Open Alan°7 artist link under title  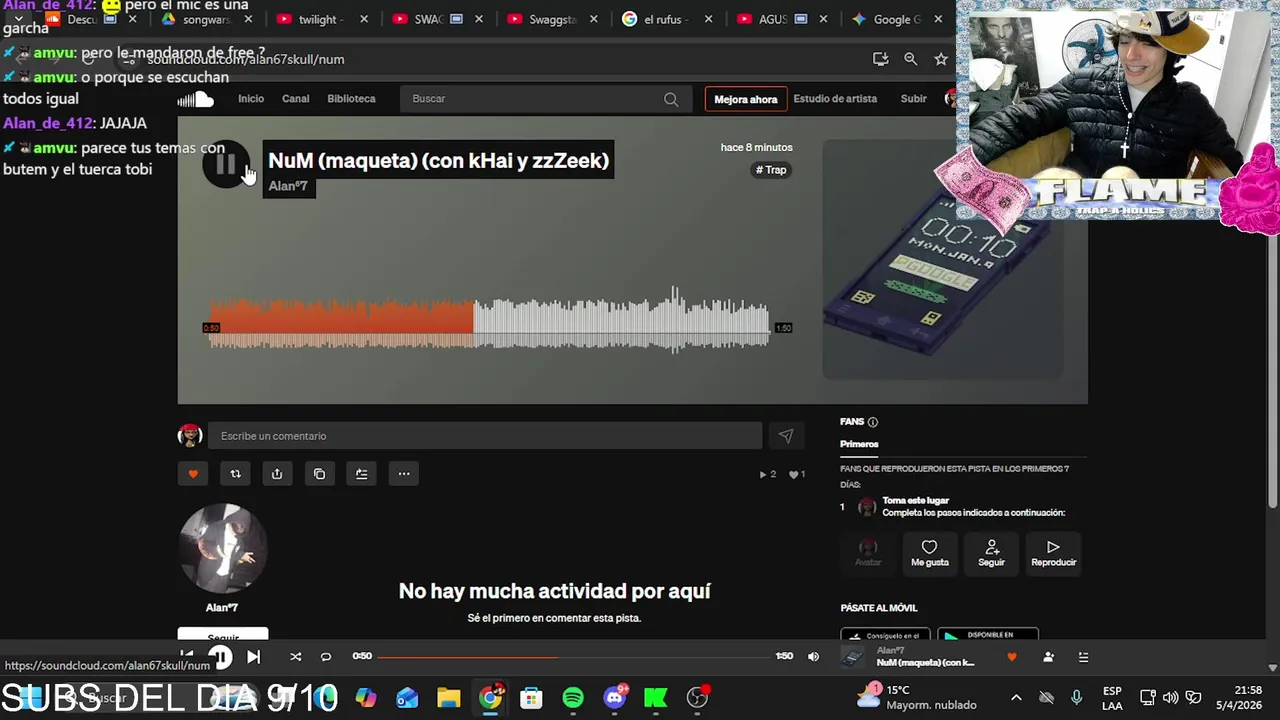point(288,186)
